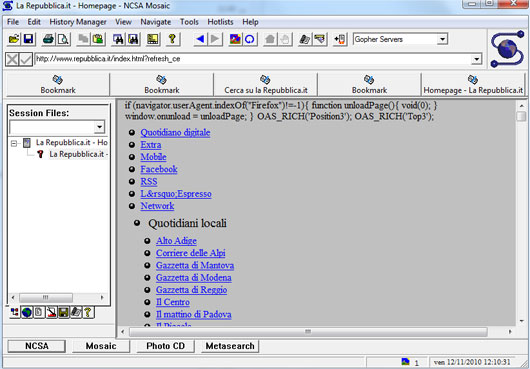Select the document pages sidebar tab icon
The image size is (530, 369).
[x=39, y=312]
